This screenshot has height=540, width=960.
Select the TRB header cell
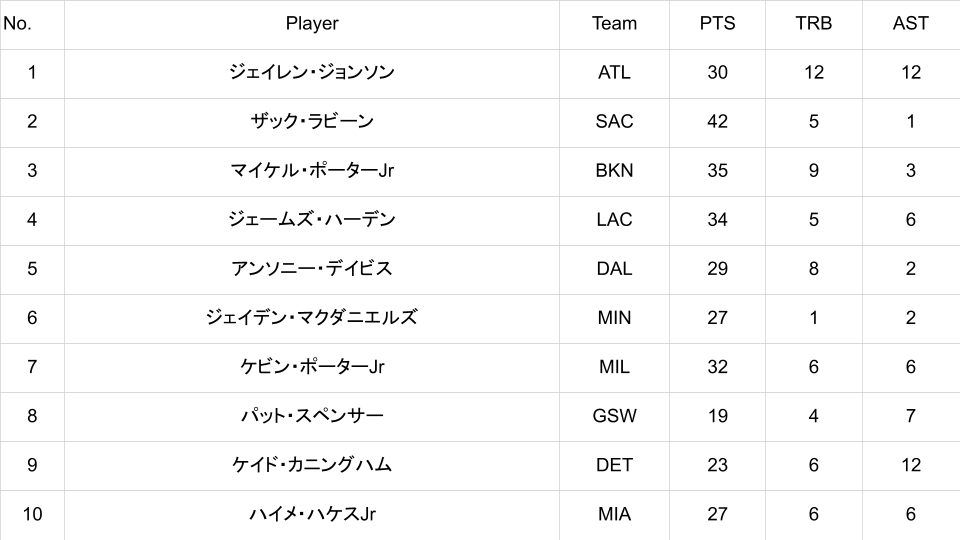coord(814,24)
